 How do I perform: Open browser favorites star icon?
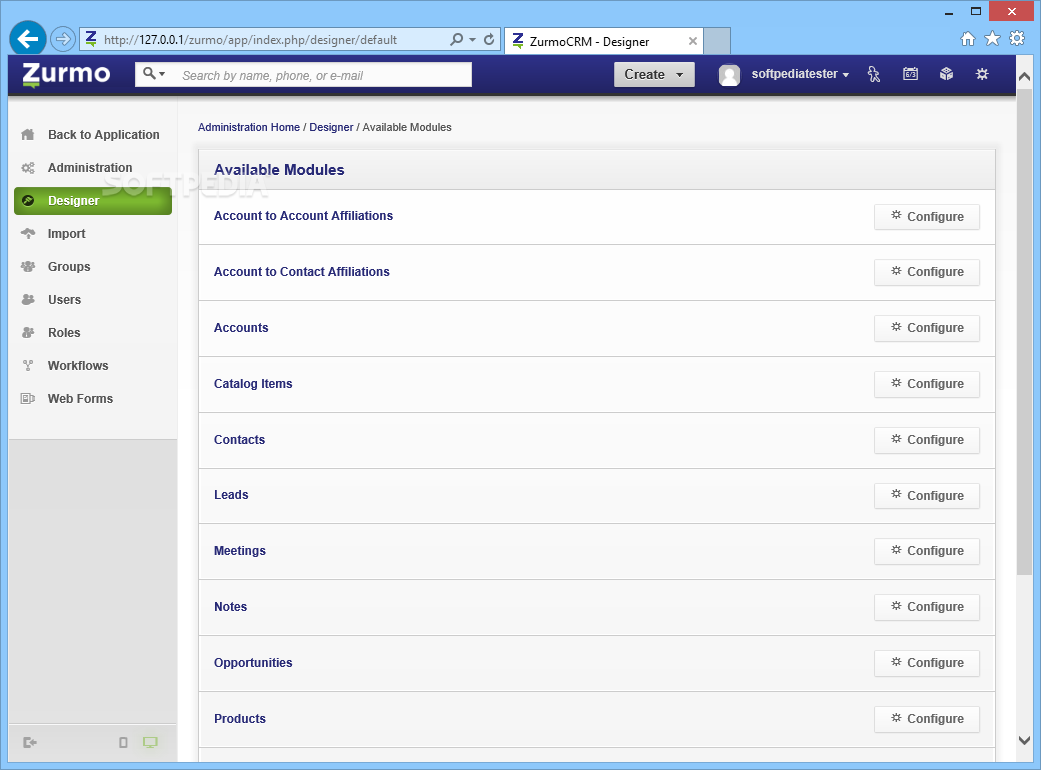(x=992, y=38)
